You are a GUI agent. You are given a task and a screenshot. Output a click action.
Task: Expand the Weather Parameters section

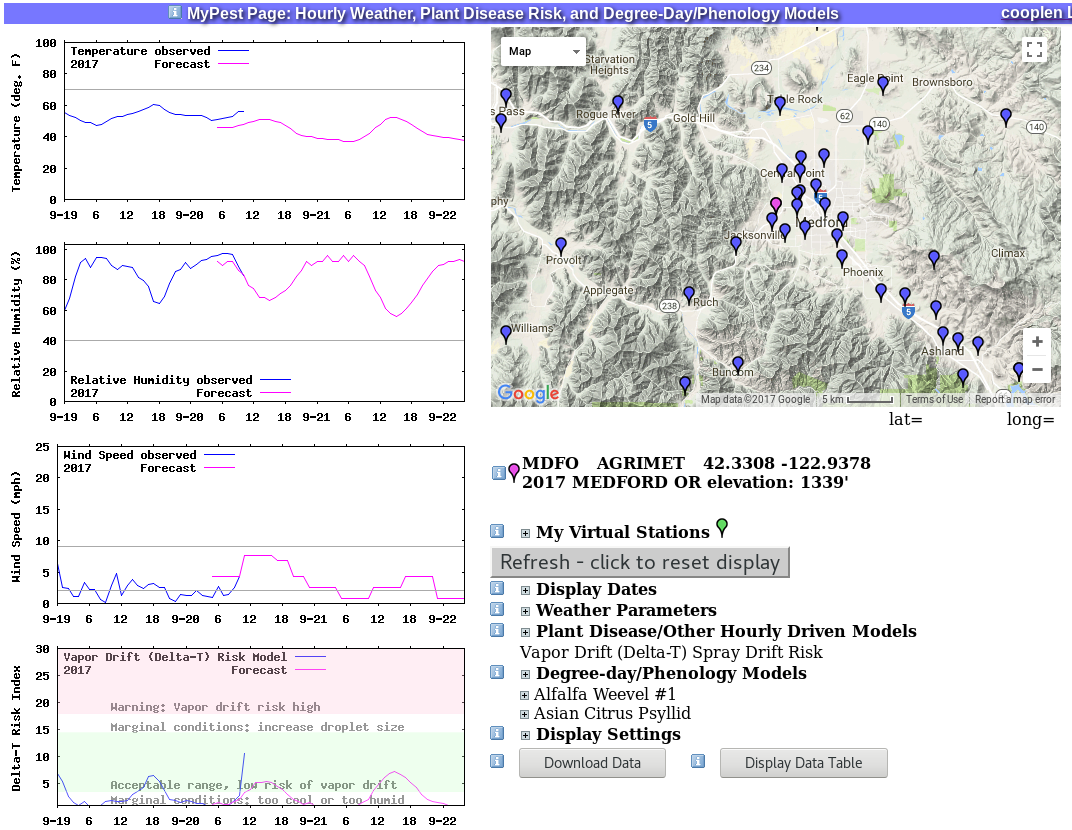click(525, 611)
